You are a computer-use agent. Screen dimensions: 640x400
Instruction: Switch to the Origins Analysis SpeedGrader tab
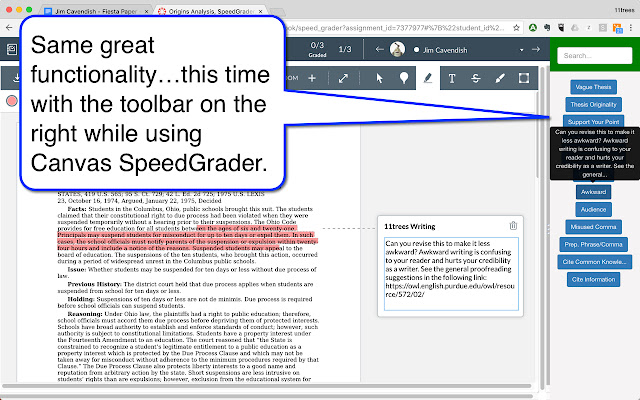click(x=211, y=11)
